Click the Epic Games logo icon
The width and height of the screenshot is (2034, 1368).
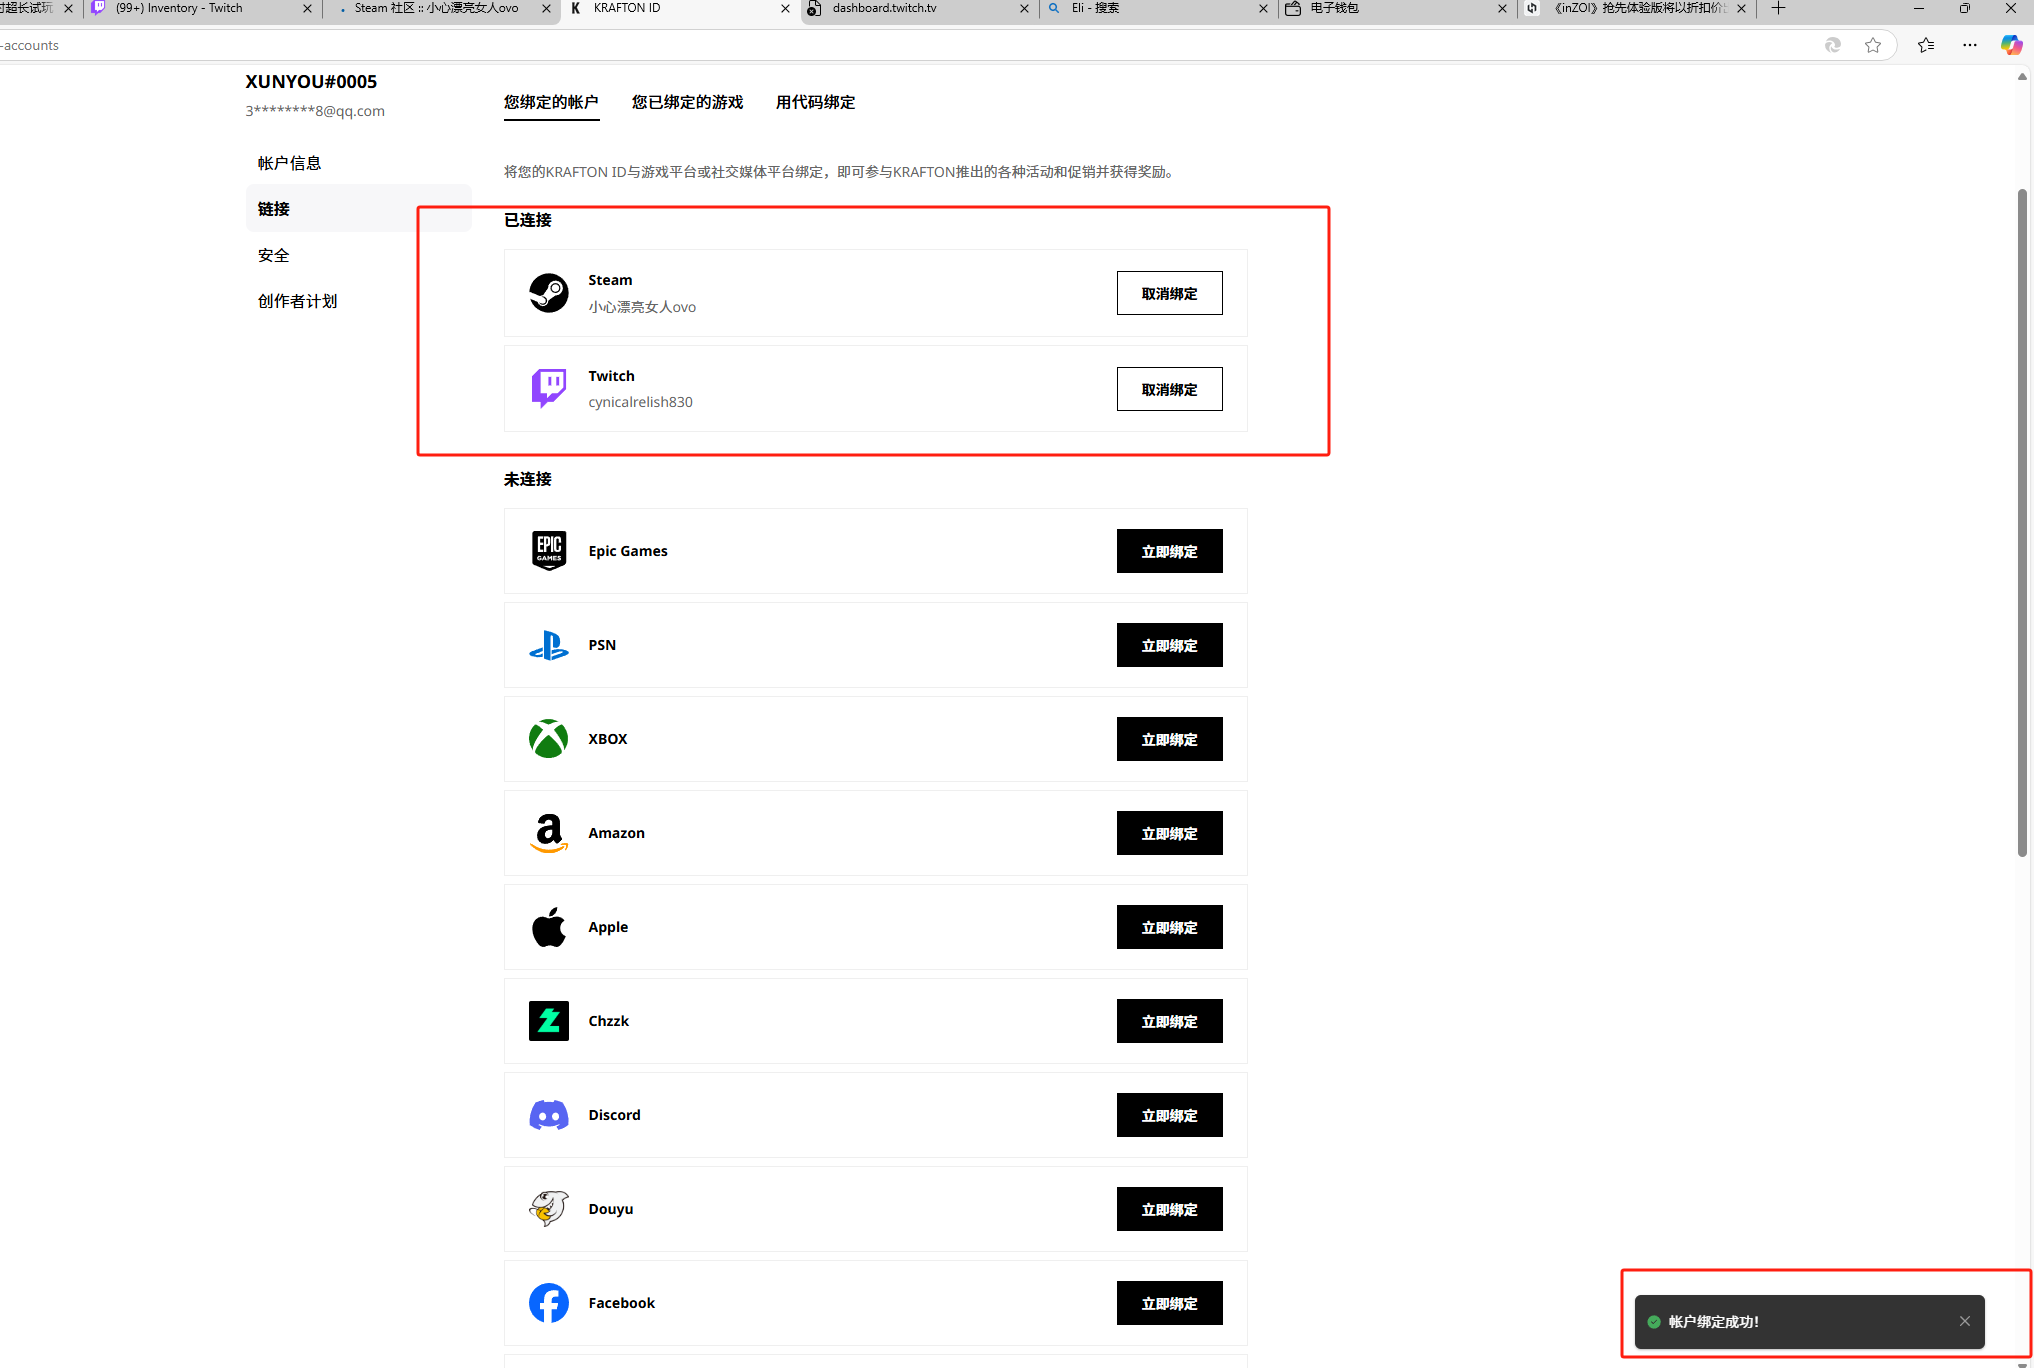(549, 551)
